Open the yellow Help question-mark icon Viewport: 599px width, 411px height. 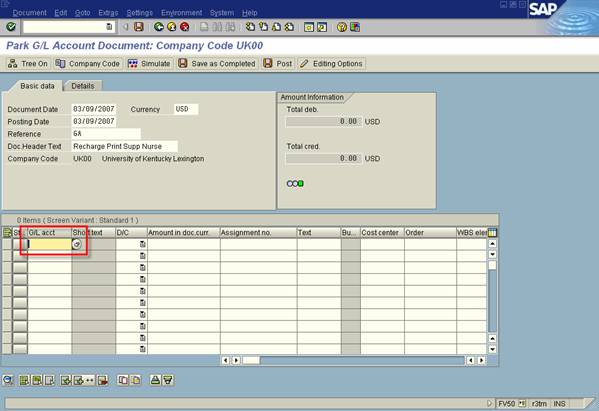tap(342, 27)
